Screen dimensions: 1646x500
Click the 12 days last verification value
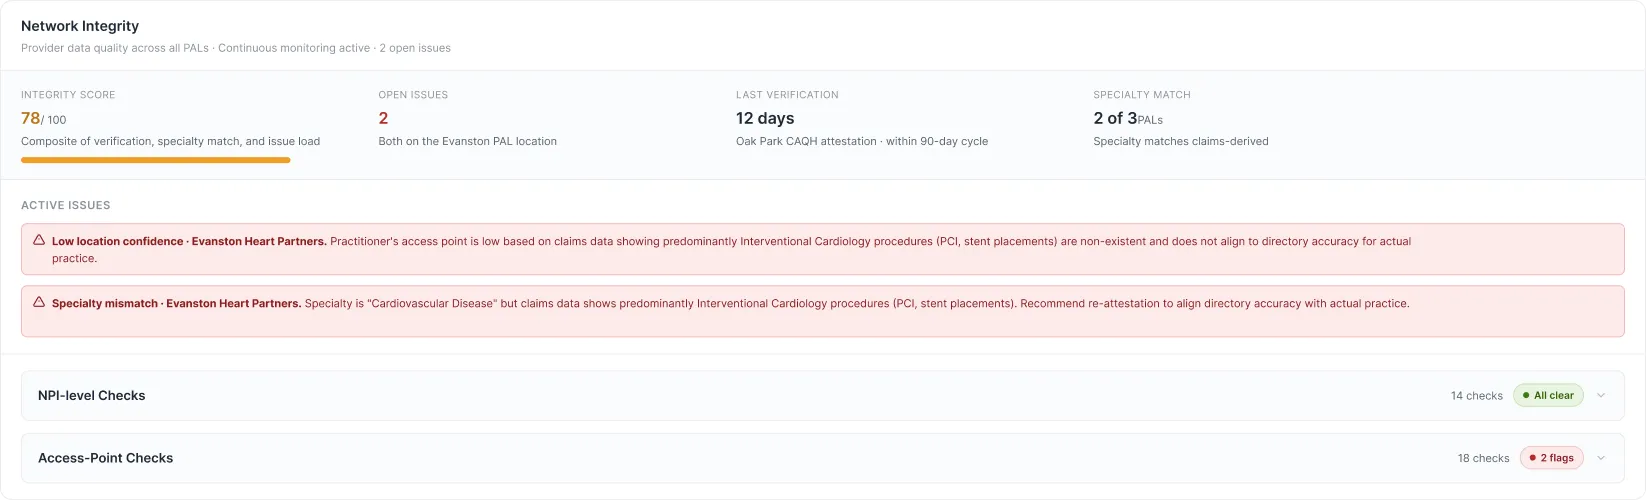(x=765, y=118)
